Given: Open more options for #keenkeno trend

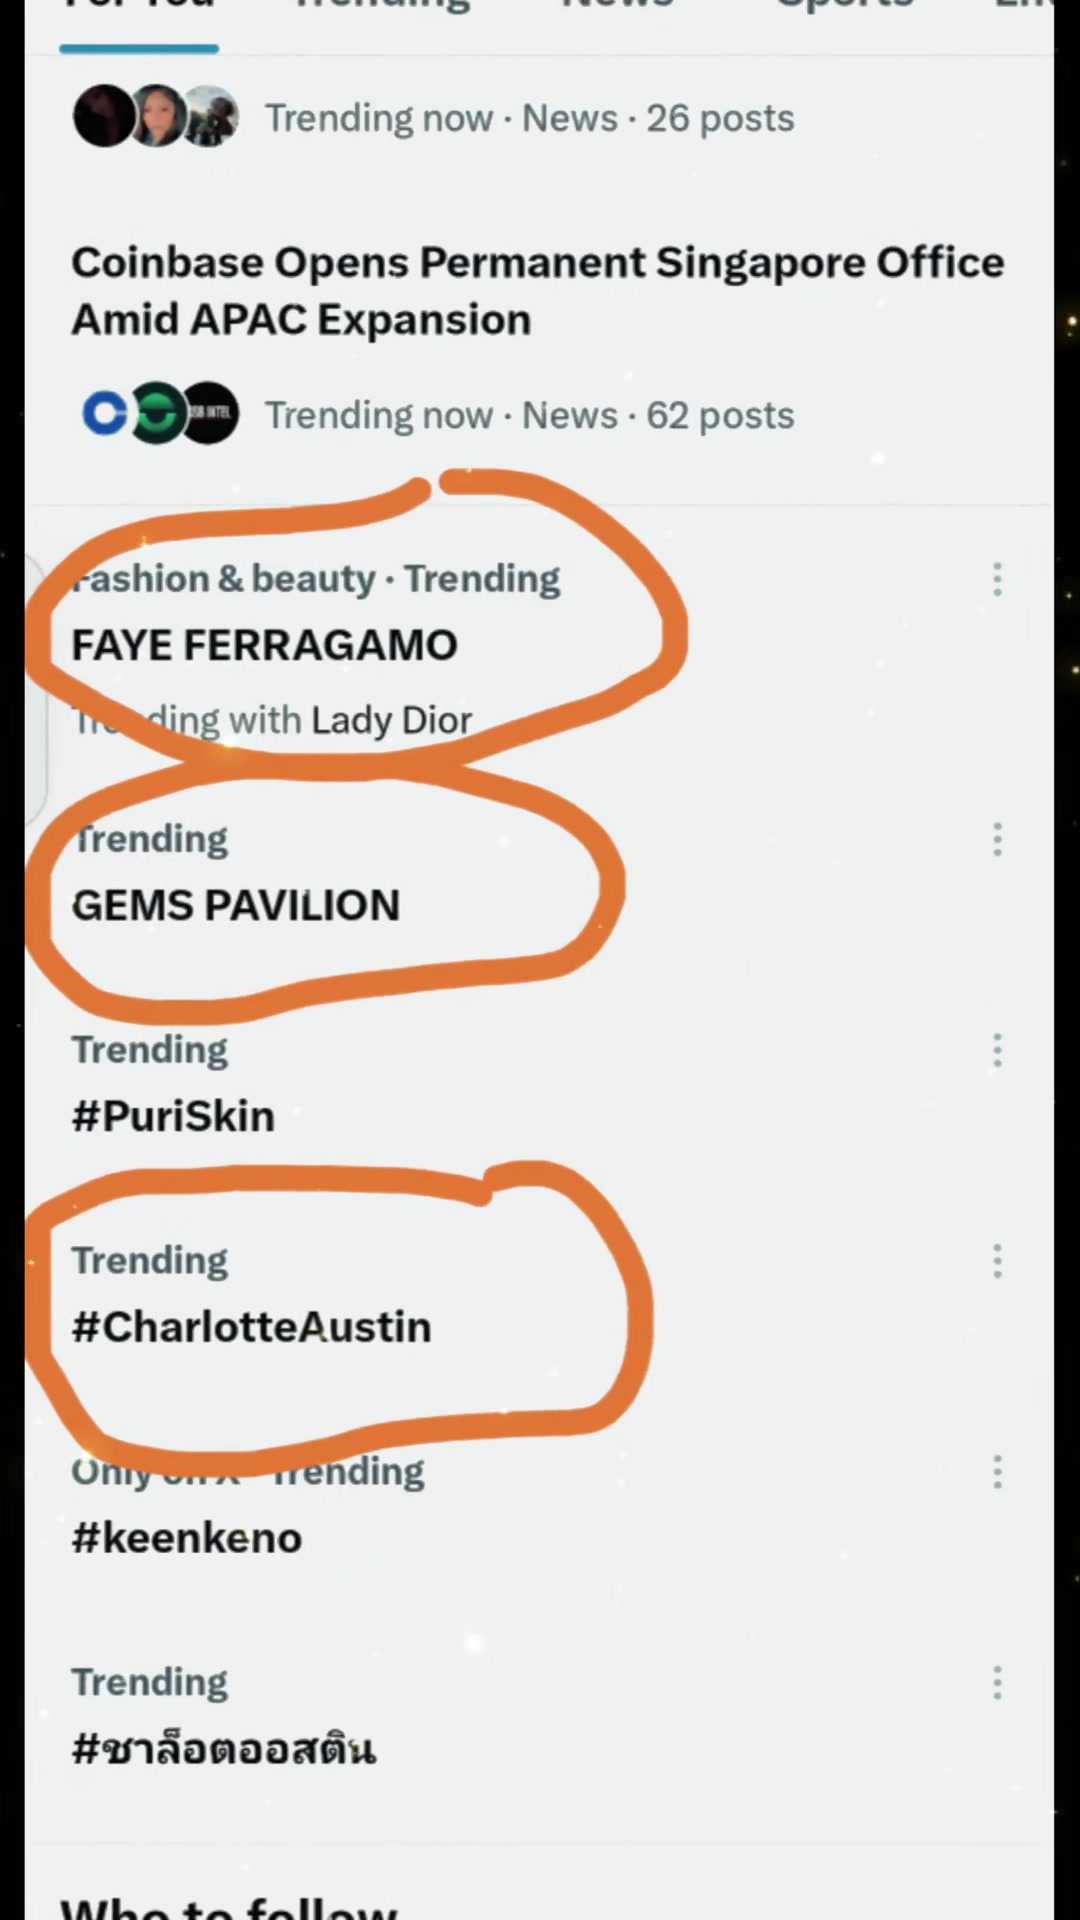Looking at the screenshot, I should (x=997, y=1472).
